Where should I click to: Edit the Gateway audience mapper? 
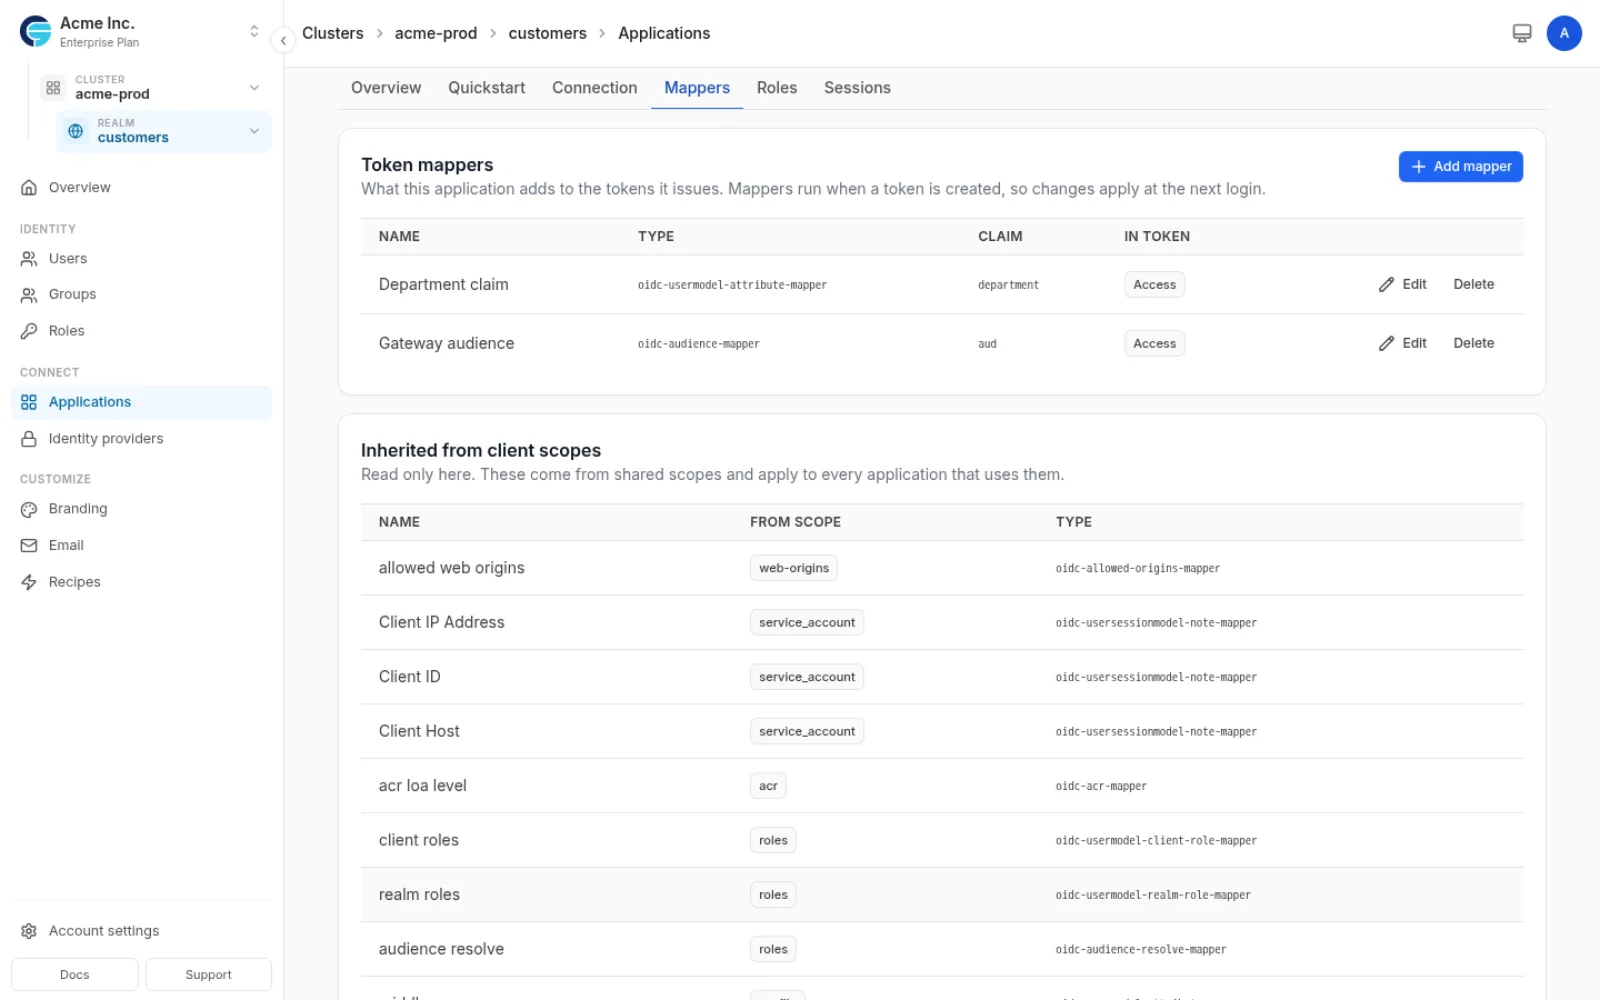(1403, 344)
